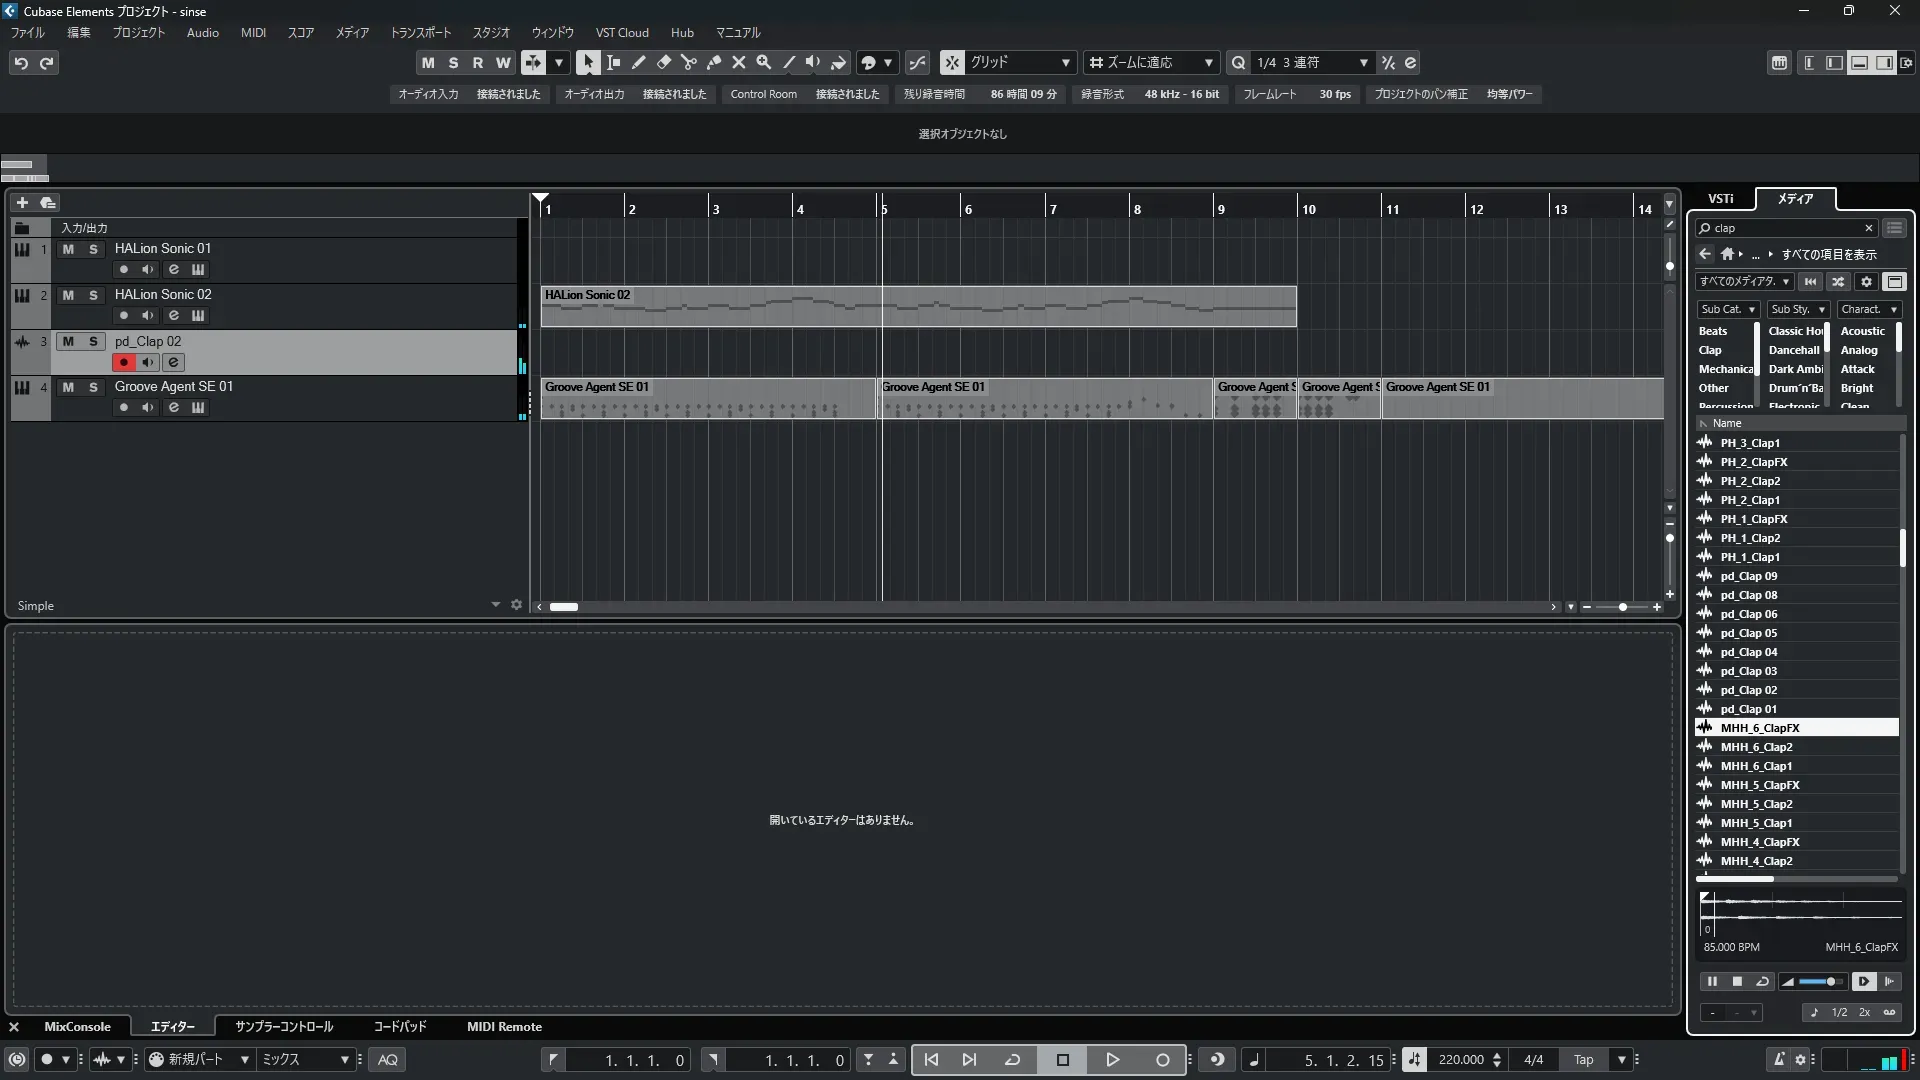Disable record on pd_Clap 02 track
The width and height of the screenshot is (1920, 1080).
[124, 362]
